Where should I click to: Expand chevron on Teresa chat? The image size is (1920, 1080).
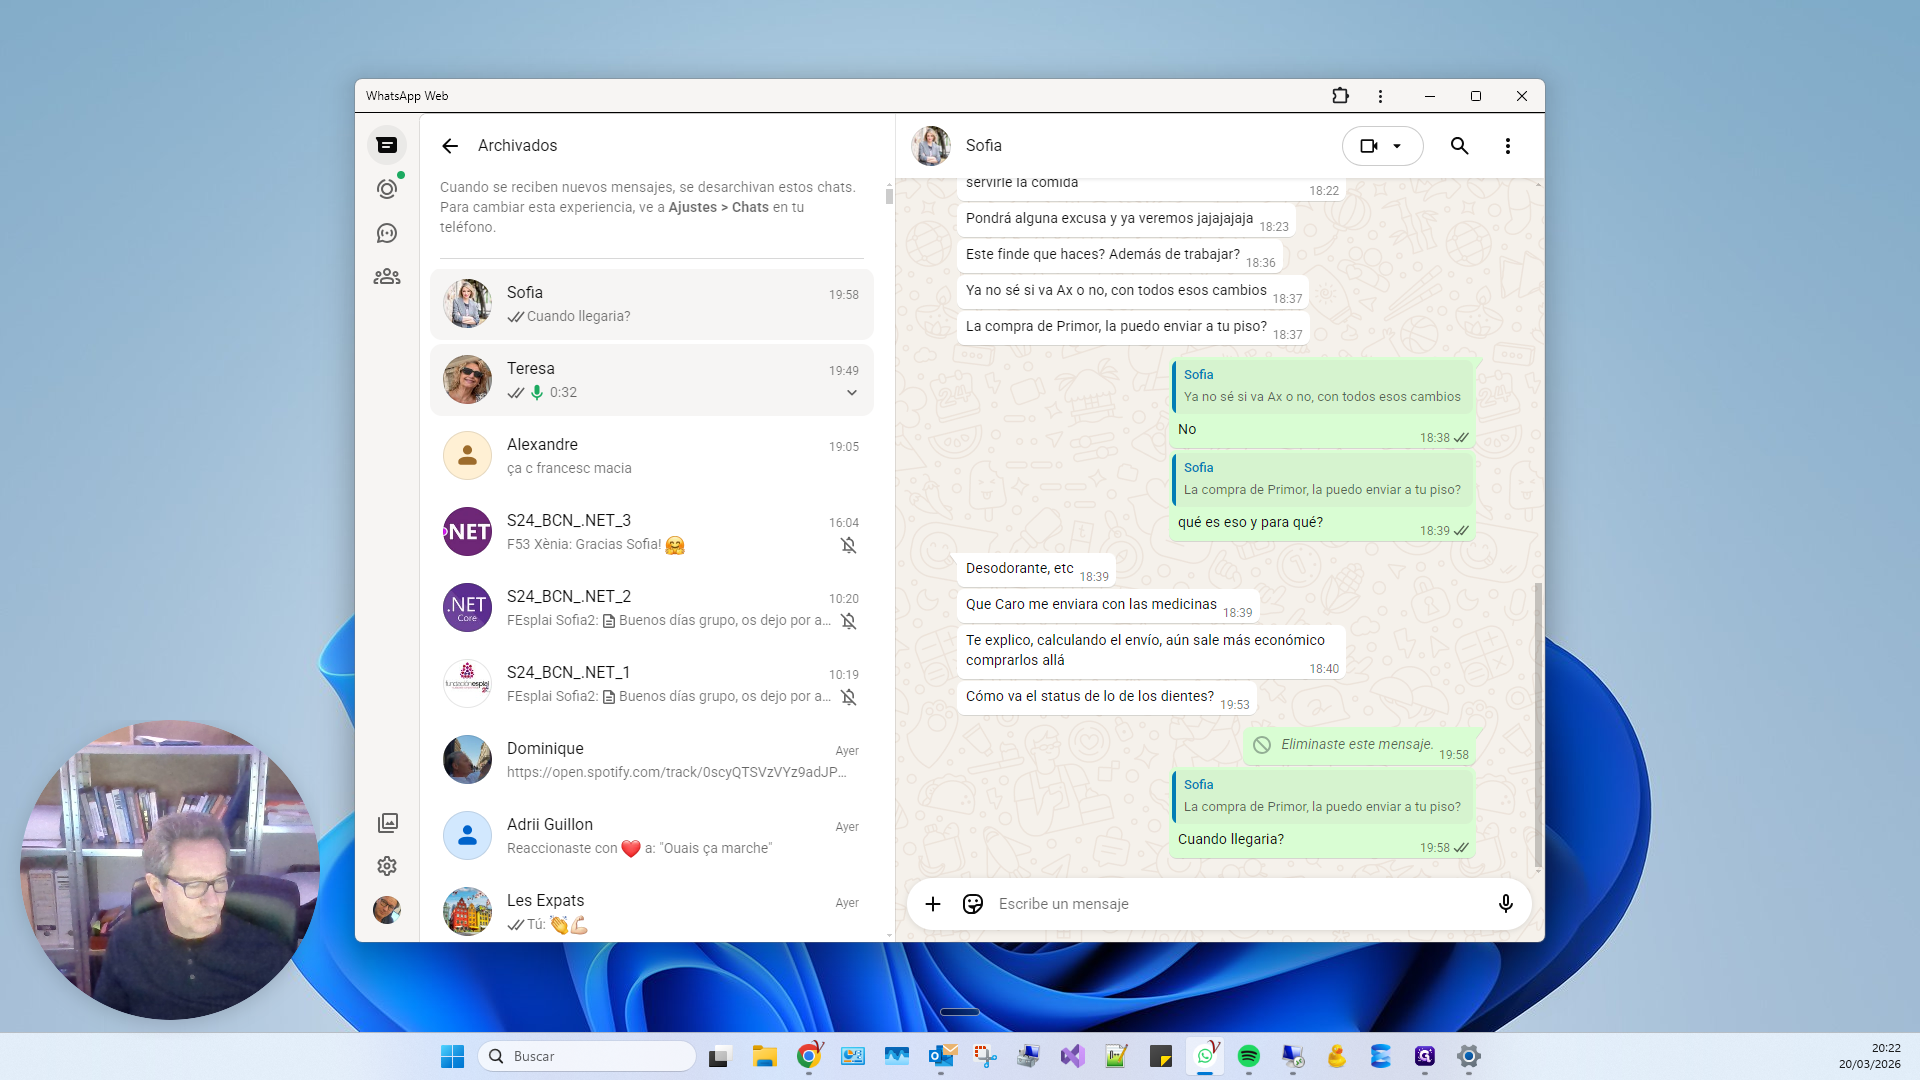coord(852,393)
